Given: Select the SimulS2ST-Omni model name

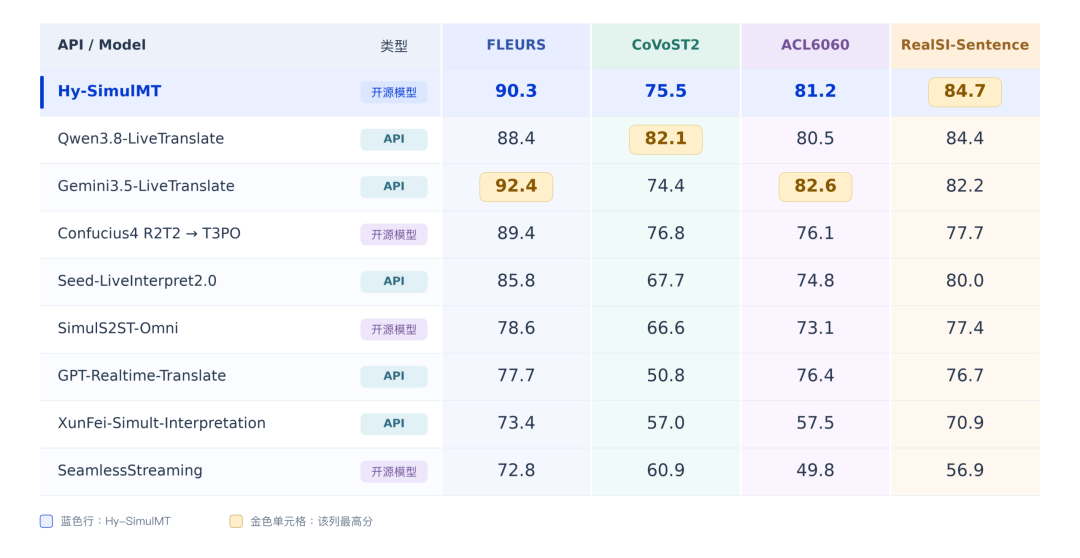Looking at the screenshot, I should tap(118, 329).
